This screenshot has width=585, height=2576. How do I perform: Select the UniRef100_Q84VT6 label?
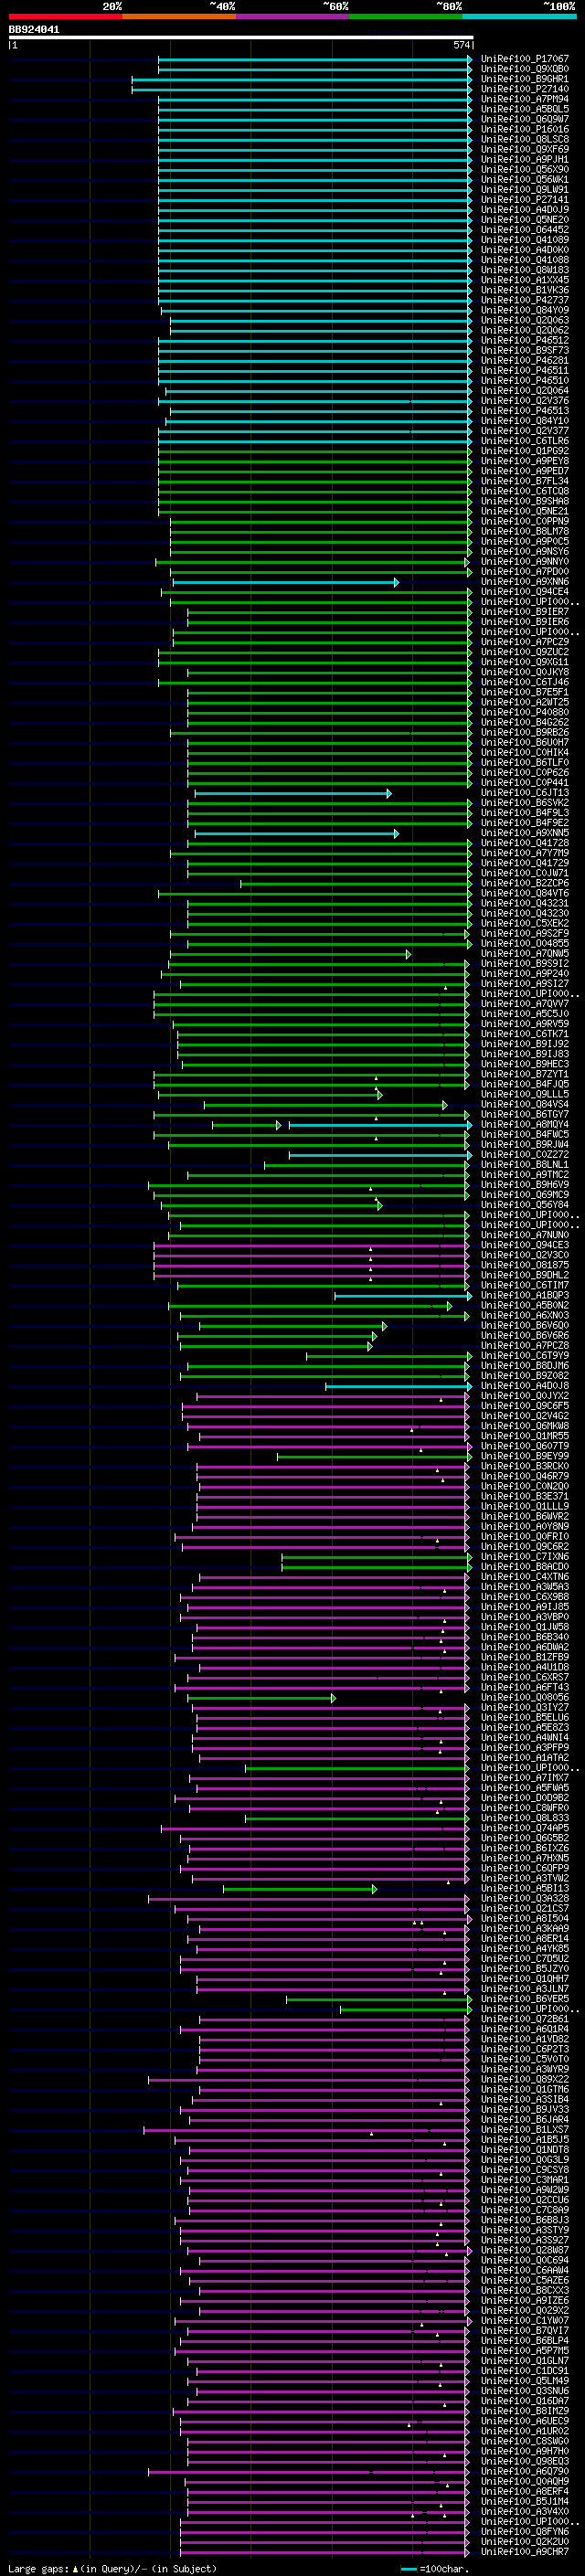pyautogui.click(x=525, y=893)
